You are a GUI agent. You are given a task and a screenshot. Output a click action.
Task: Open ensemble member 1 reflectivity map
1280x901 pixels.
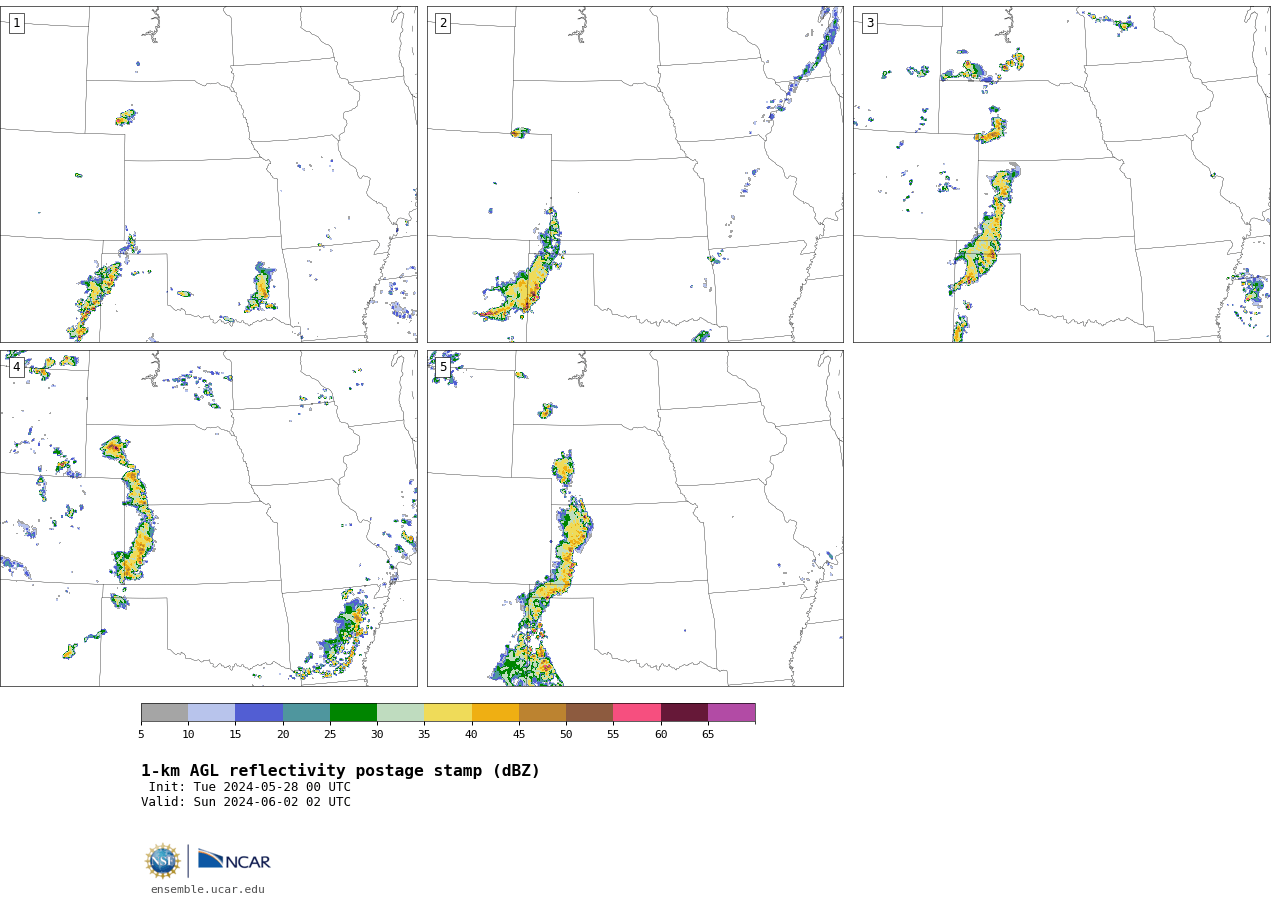(208, 175)
